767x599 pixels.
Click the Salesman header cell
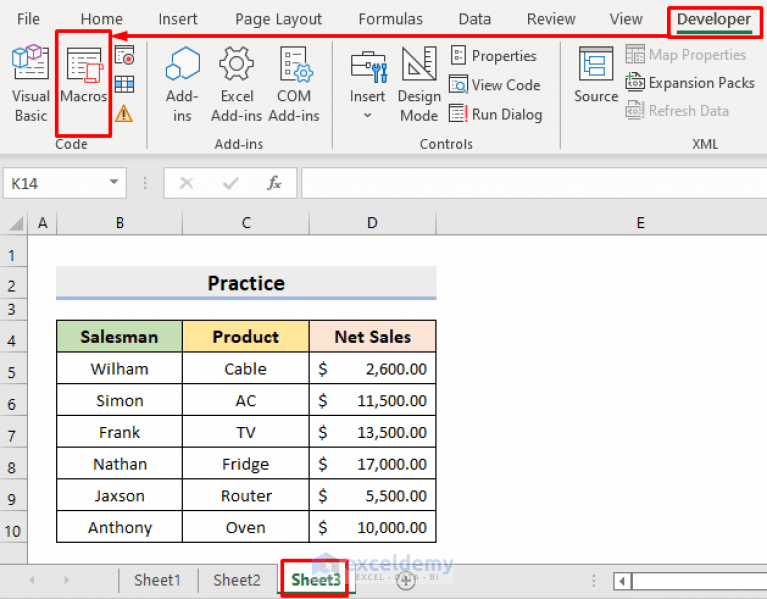119,336
